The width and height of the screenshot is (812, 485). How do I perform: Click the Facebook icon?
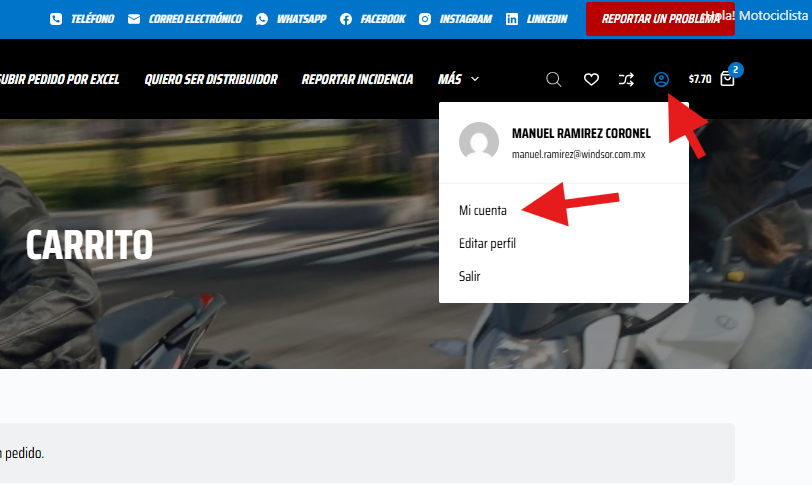tap(346, 19)
